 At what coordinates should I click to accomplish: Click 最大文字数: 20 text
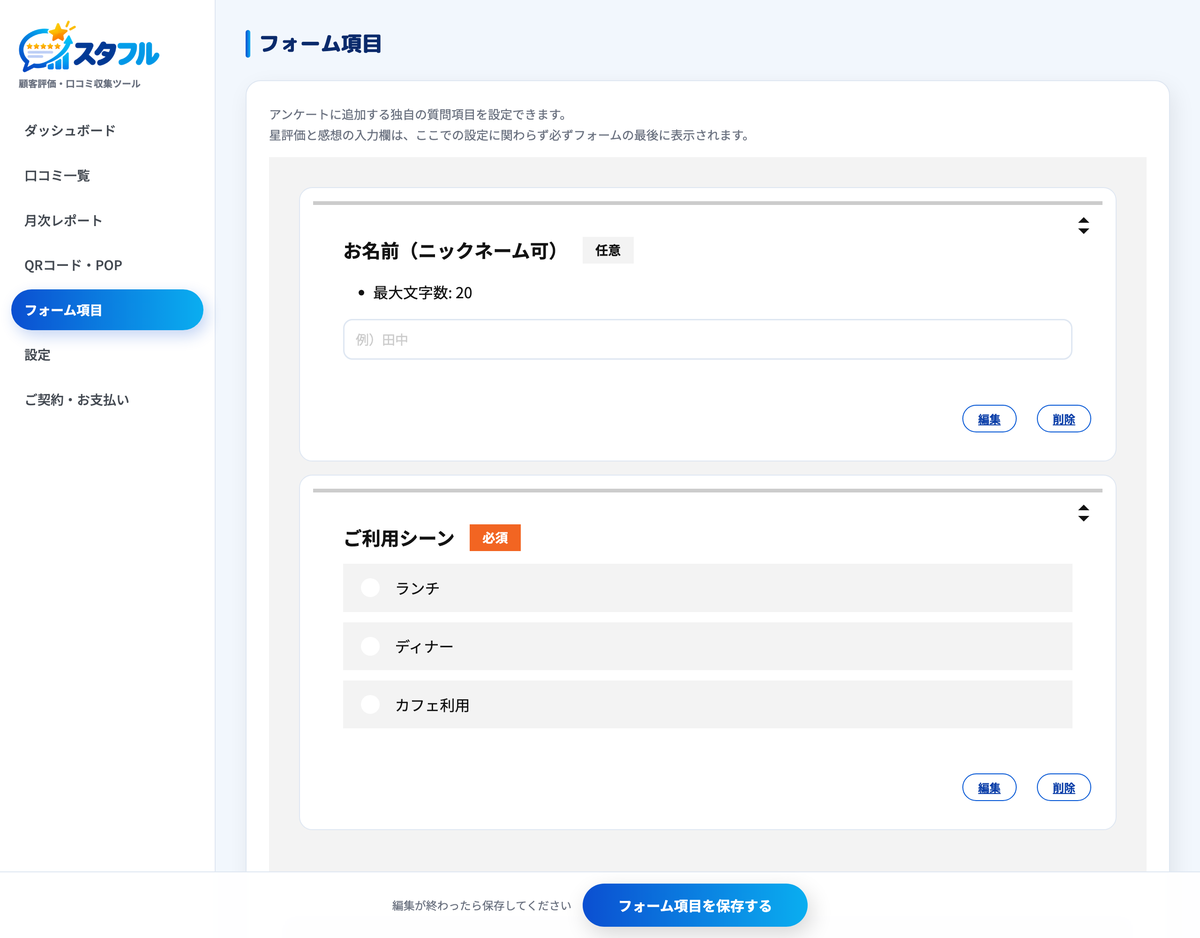click(x=423, y=293)
